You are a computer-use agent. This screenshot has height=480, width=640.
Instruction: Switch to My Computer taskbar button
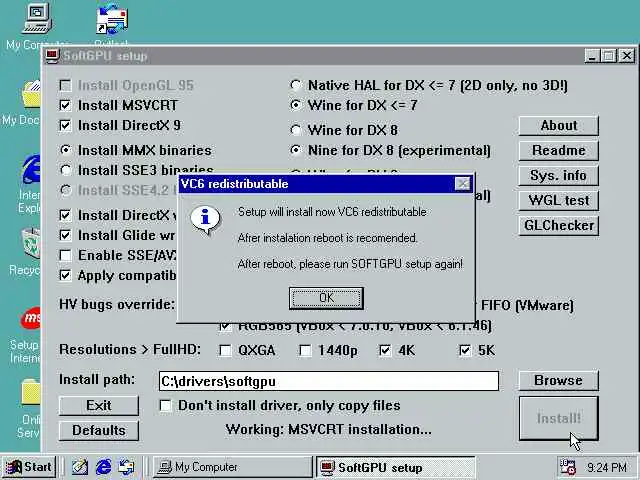click(233, 467)
